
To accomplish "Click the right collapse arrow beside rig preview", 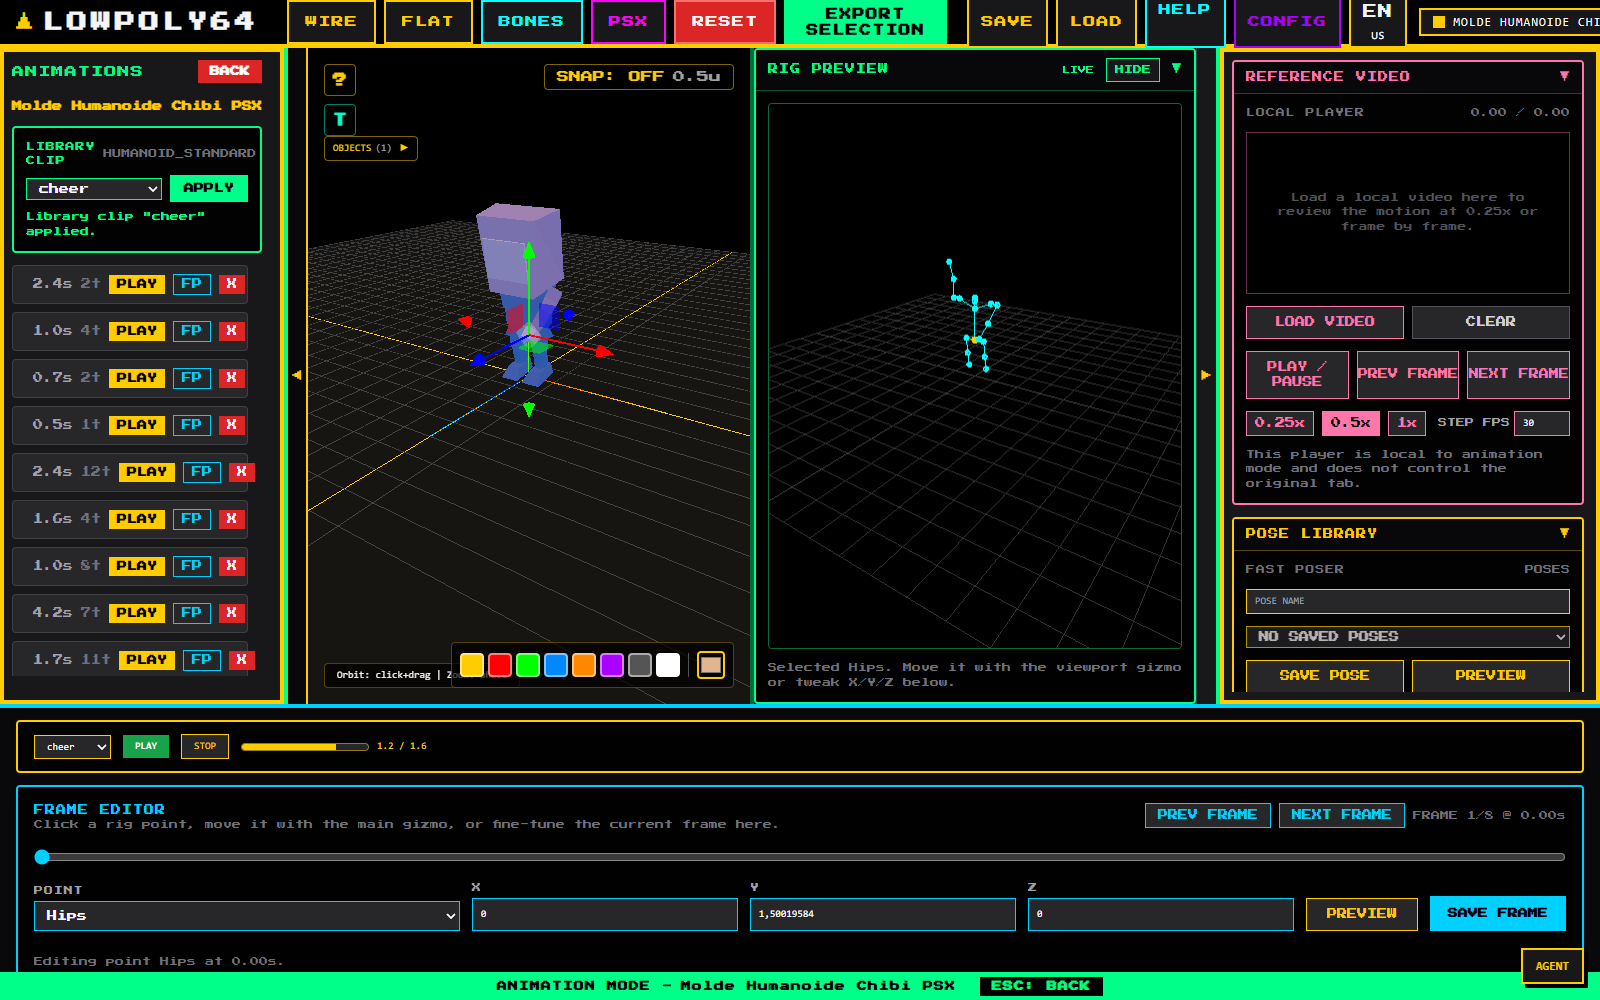I will pyautogui.click(x=1206, y=375).
